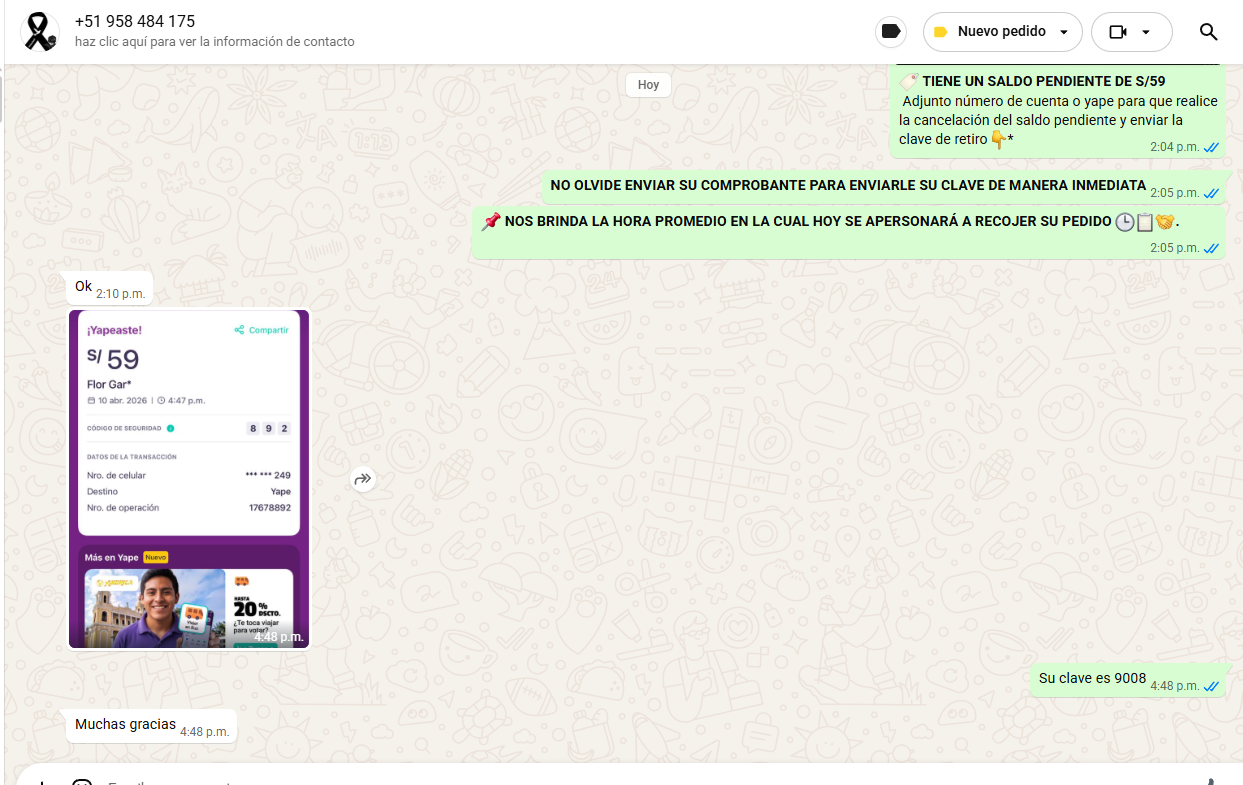Select the 'Su clave es 9008' message
Screen dimensions: 1243x785
click(x=1092, y=678)
